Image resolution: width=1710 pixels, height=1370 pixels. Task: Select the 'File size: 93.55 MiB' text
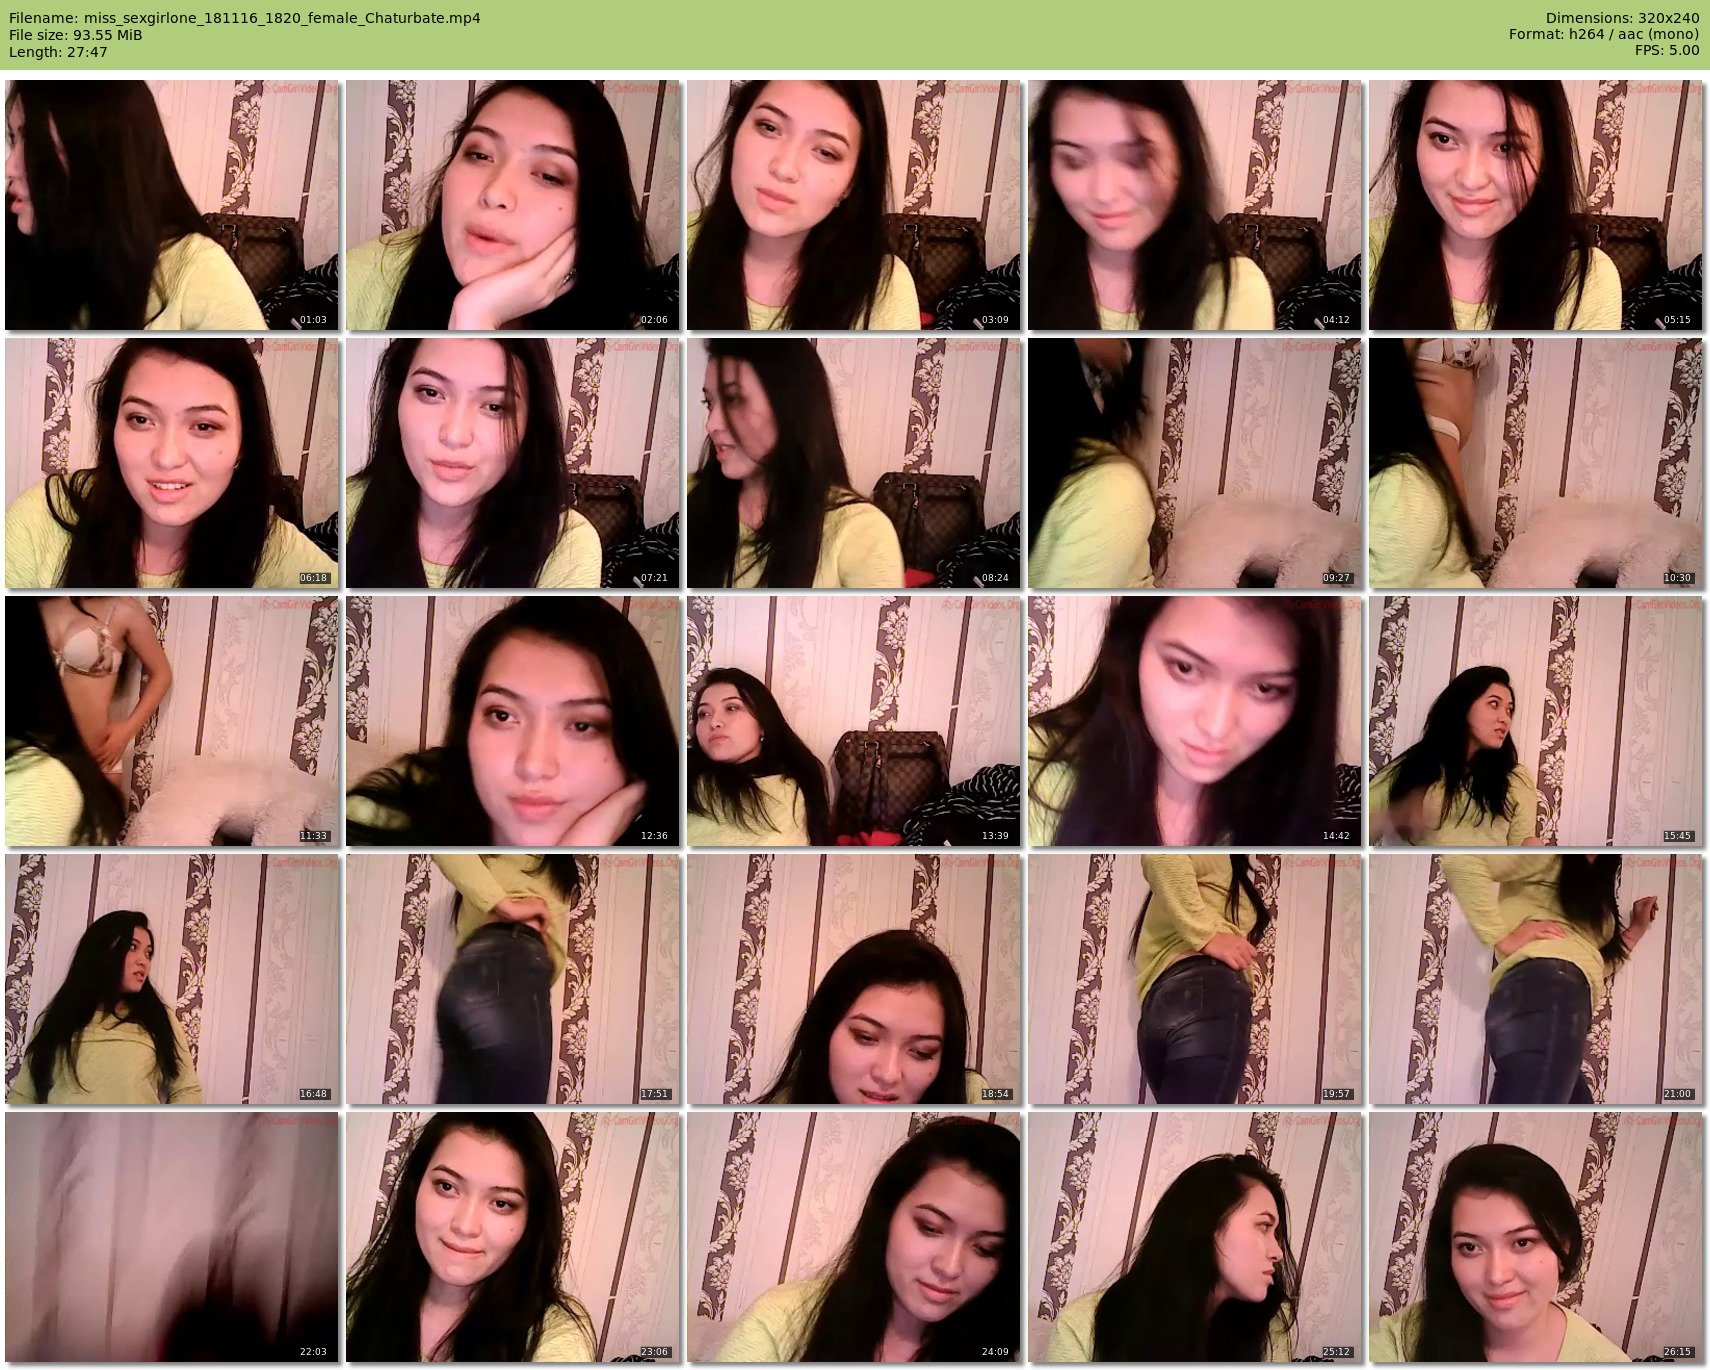click(76, 35)
